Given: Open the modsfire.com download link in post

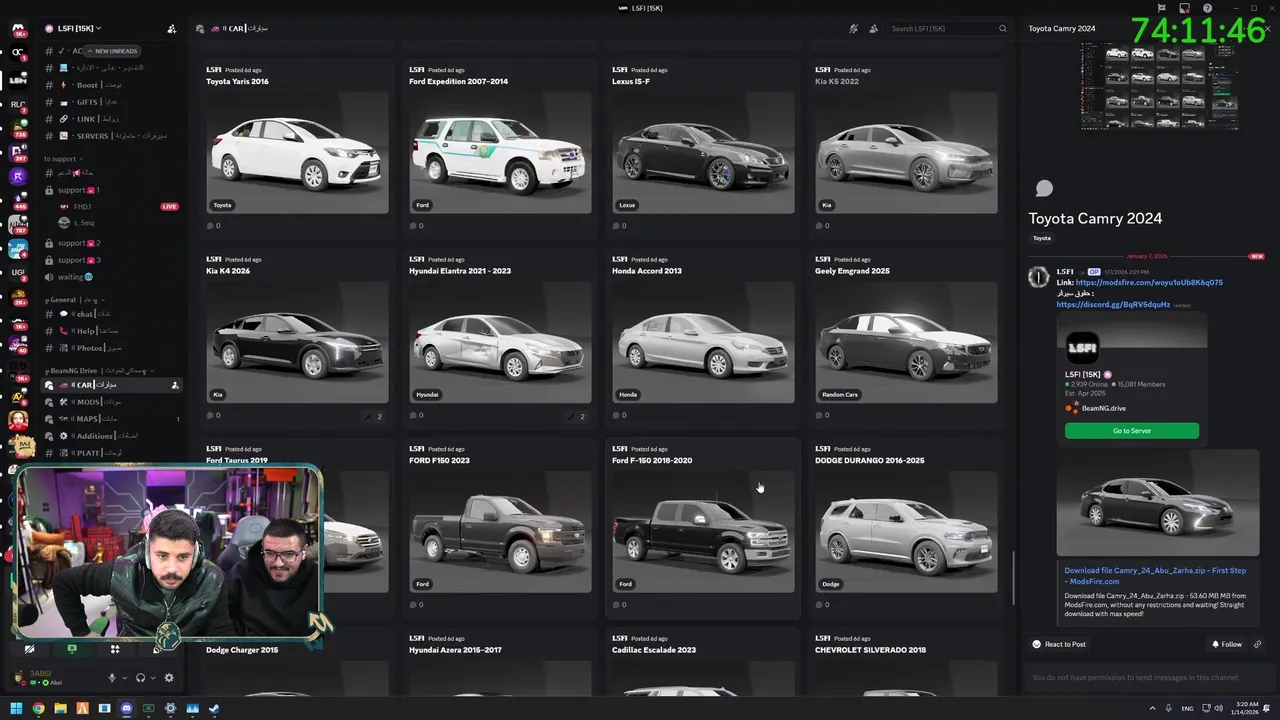Looking at the screenshot, I should [x=1149, y=282].
